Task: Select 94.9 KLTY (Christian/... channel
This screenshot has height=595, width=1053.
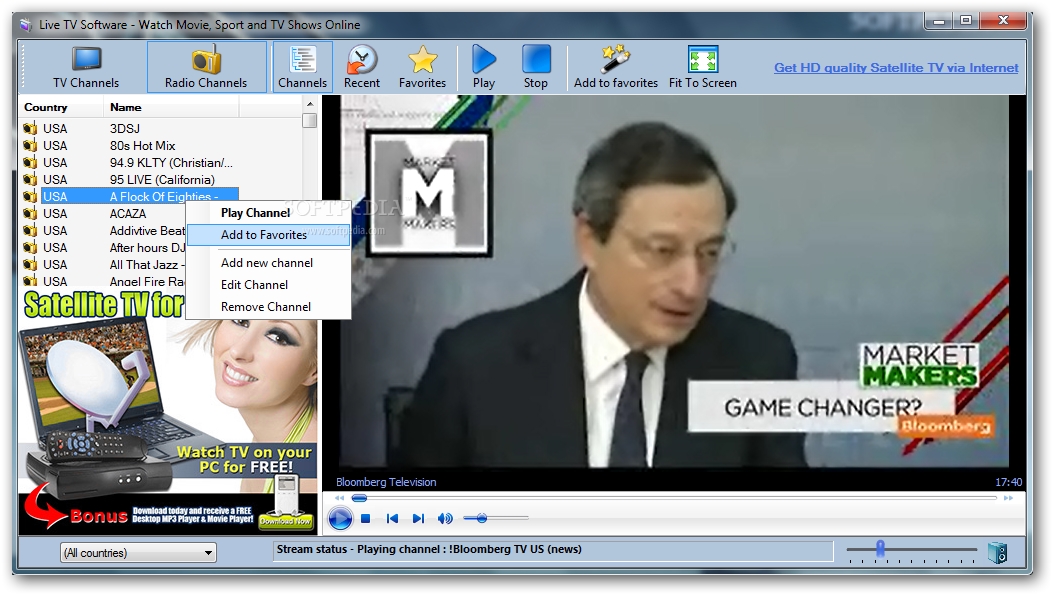Action: click(x=130, y=163)
